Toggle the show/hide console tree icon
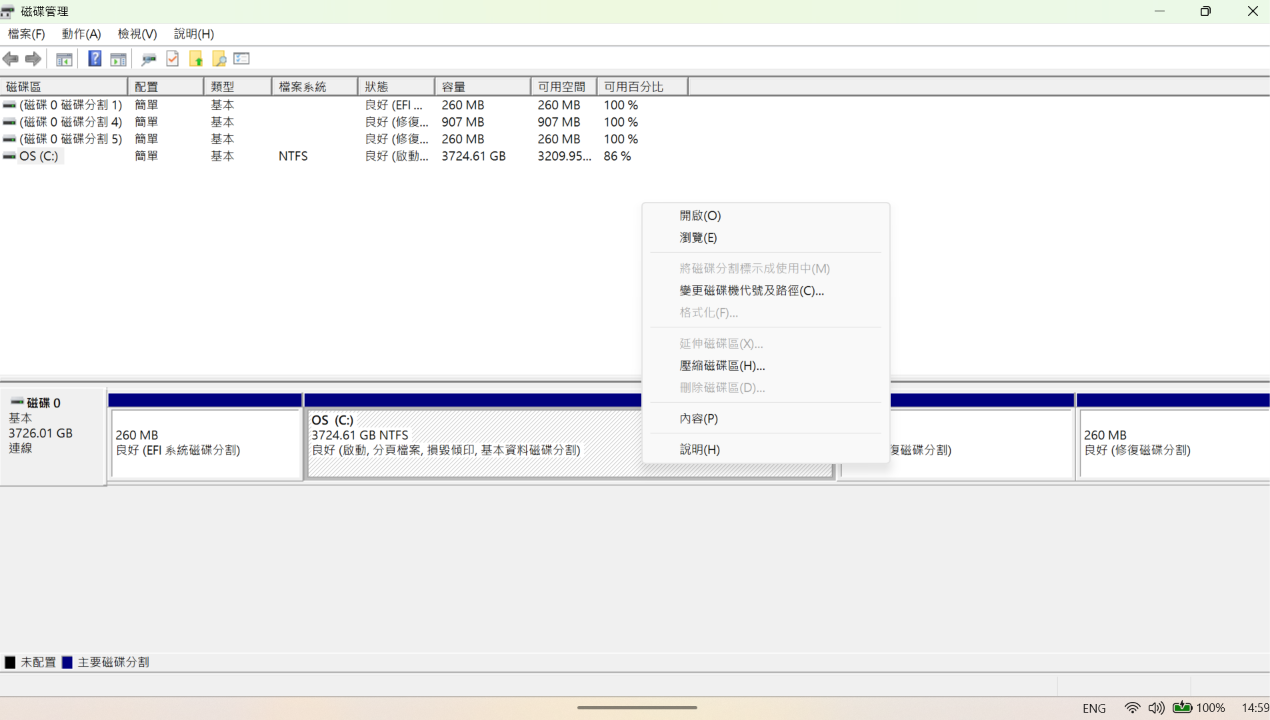The width and height of the screenshot is (1270, 720). click(64, 59)
